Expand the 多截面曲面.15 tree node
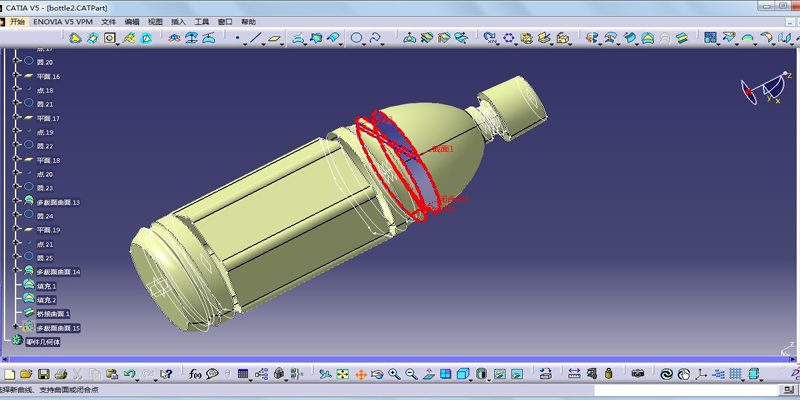This screenshot has height=400, width=800. [15, 327]
